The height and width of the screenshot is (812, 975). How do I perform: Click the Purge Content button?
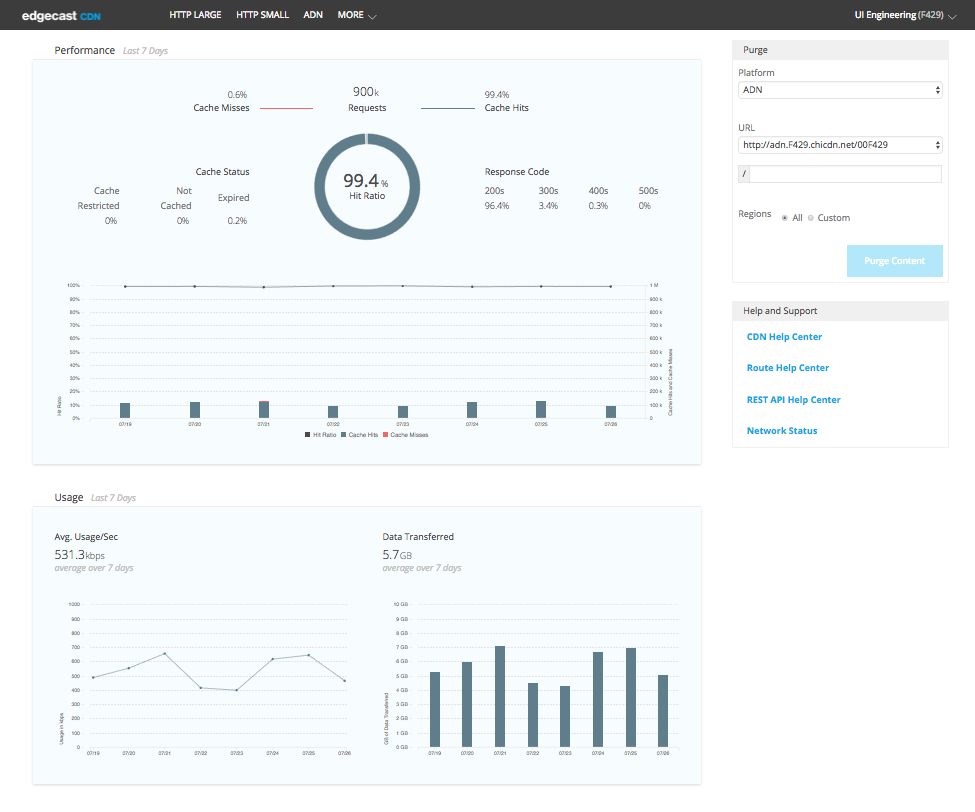(894, 261)
